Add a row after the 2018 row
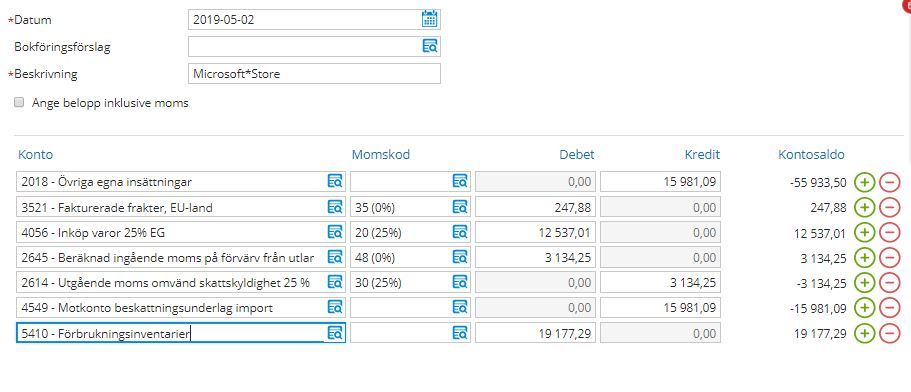 click(x=865, y=182)
